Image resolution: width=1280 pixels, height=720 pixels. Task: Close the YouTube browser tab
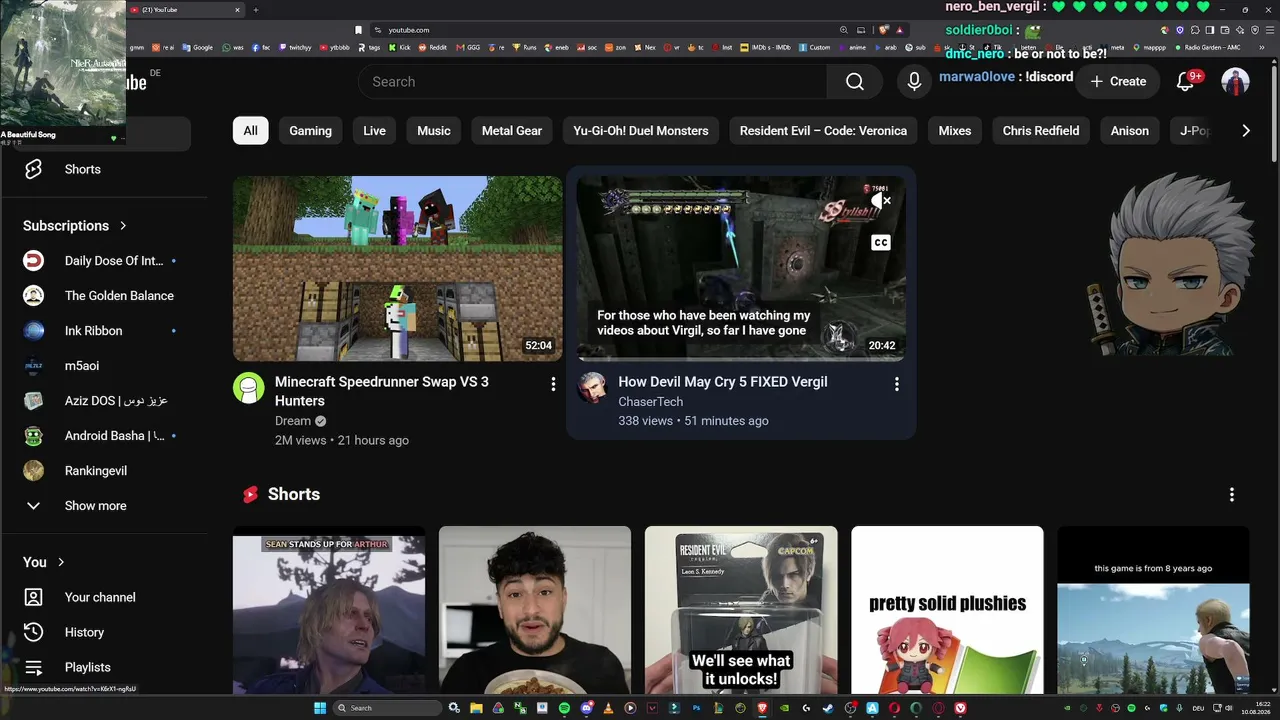click(237, 10)
